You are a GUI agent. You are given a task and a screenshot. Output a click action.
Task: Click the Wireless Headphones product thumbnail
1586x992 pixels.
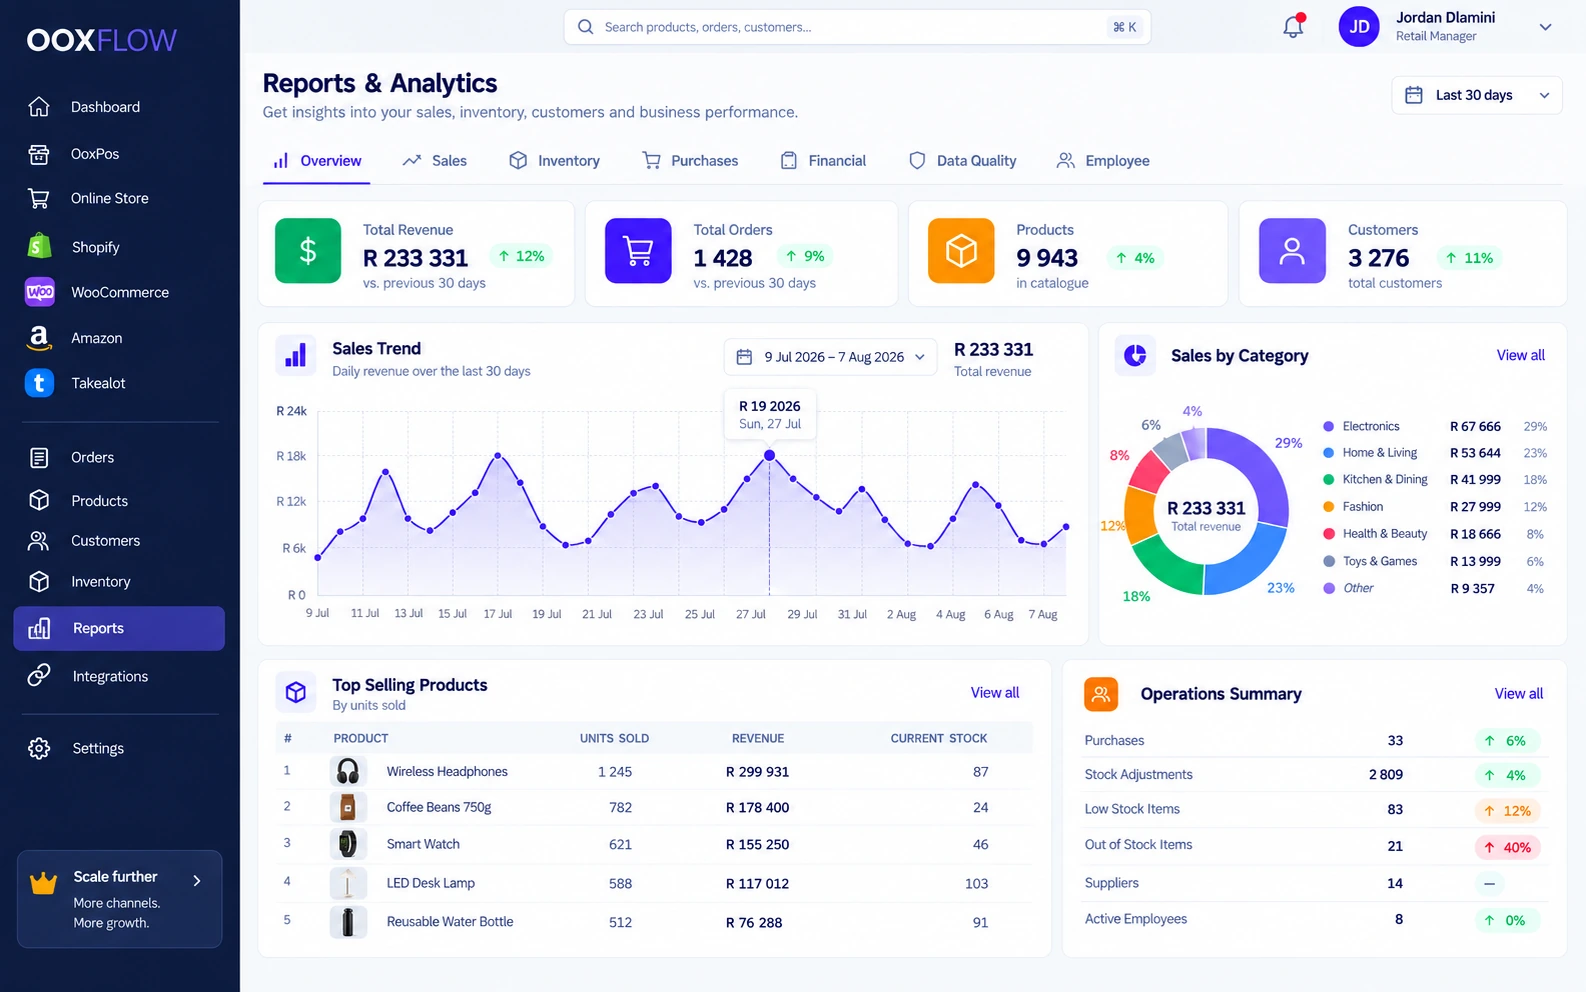pyautogui.click(x=347, y=771)
